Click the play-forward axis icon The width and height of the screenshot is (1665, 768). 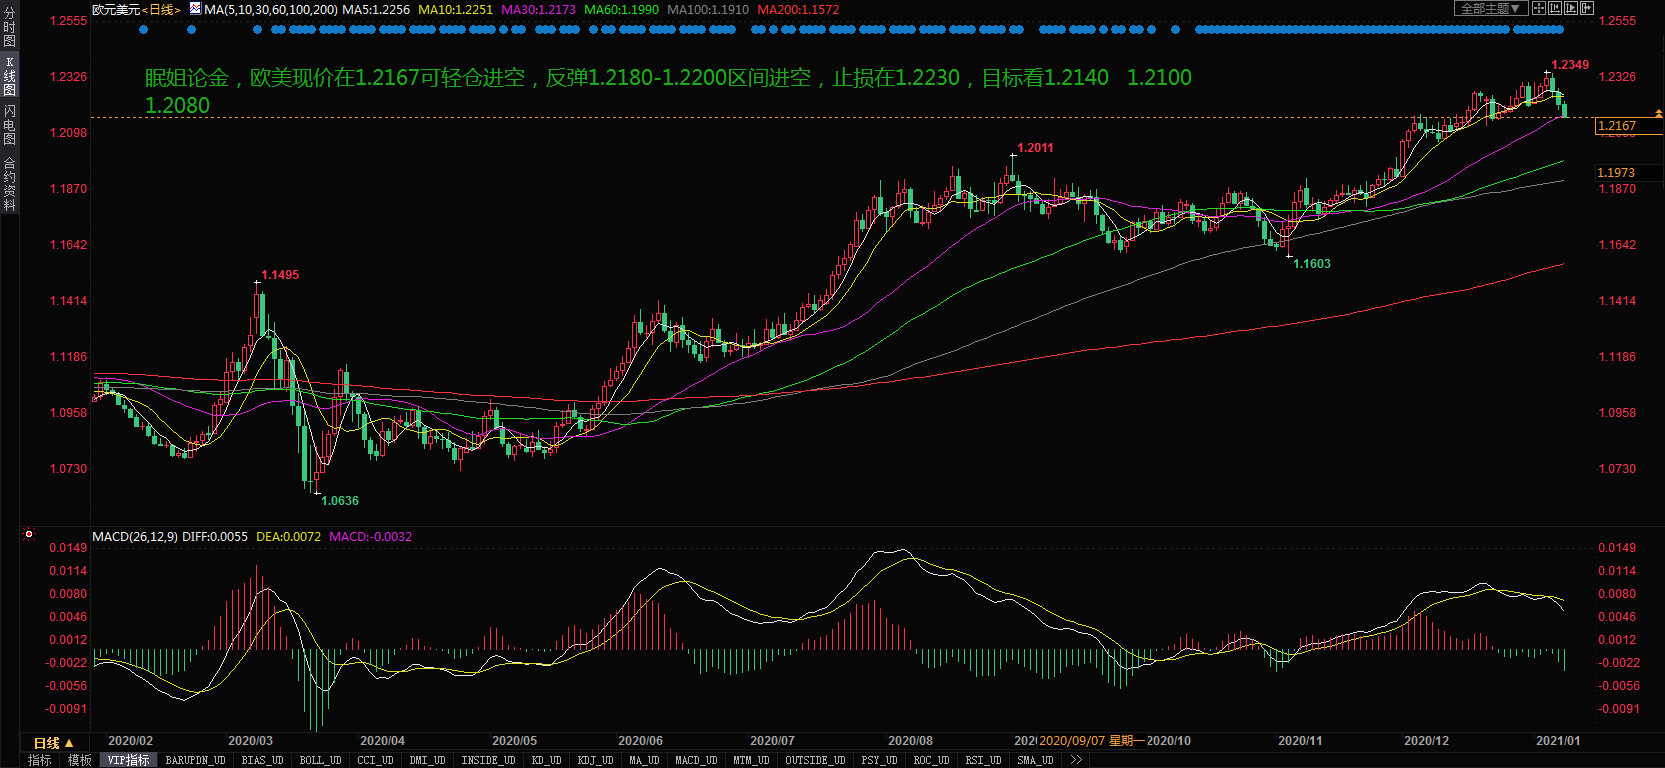[1571, 8]
